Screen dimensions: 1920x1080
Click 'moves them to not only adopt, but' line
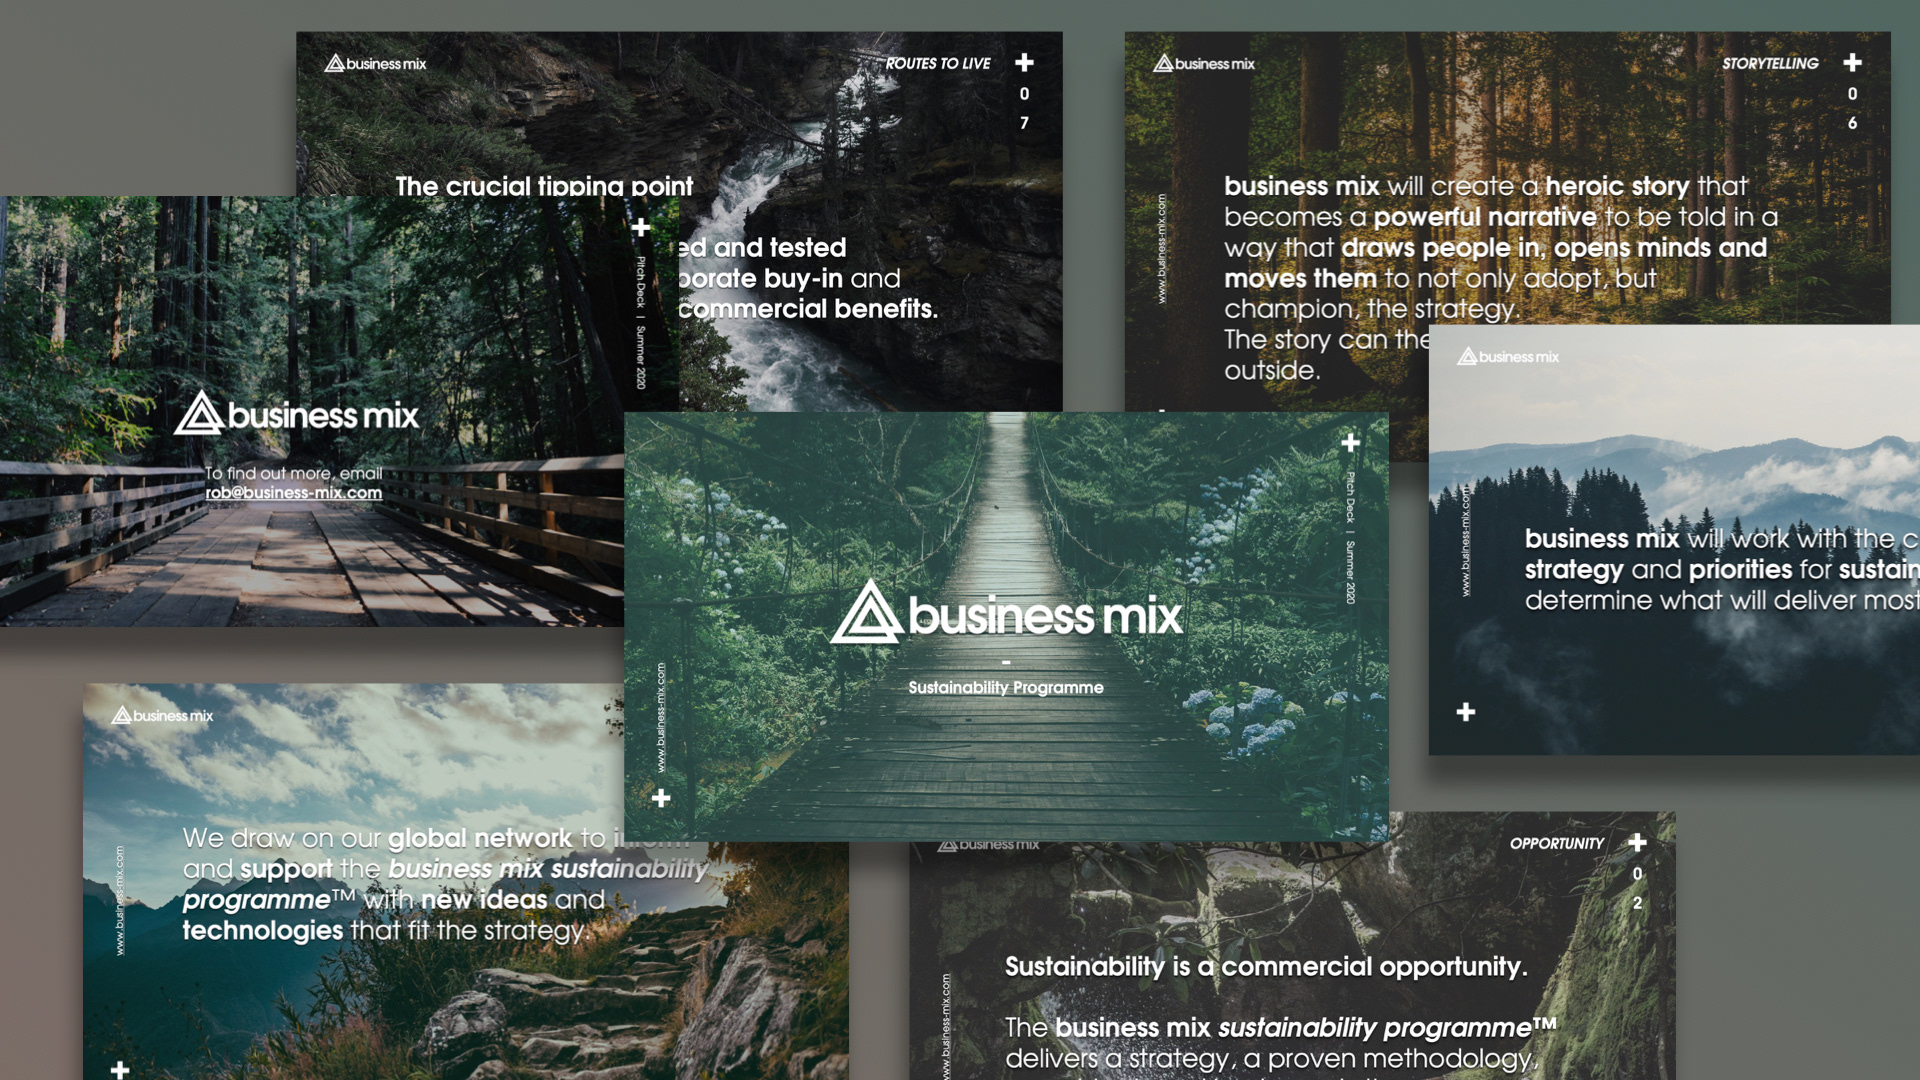pos(1440,278)
